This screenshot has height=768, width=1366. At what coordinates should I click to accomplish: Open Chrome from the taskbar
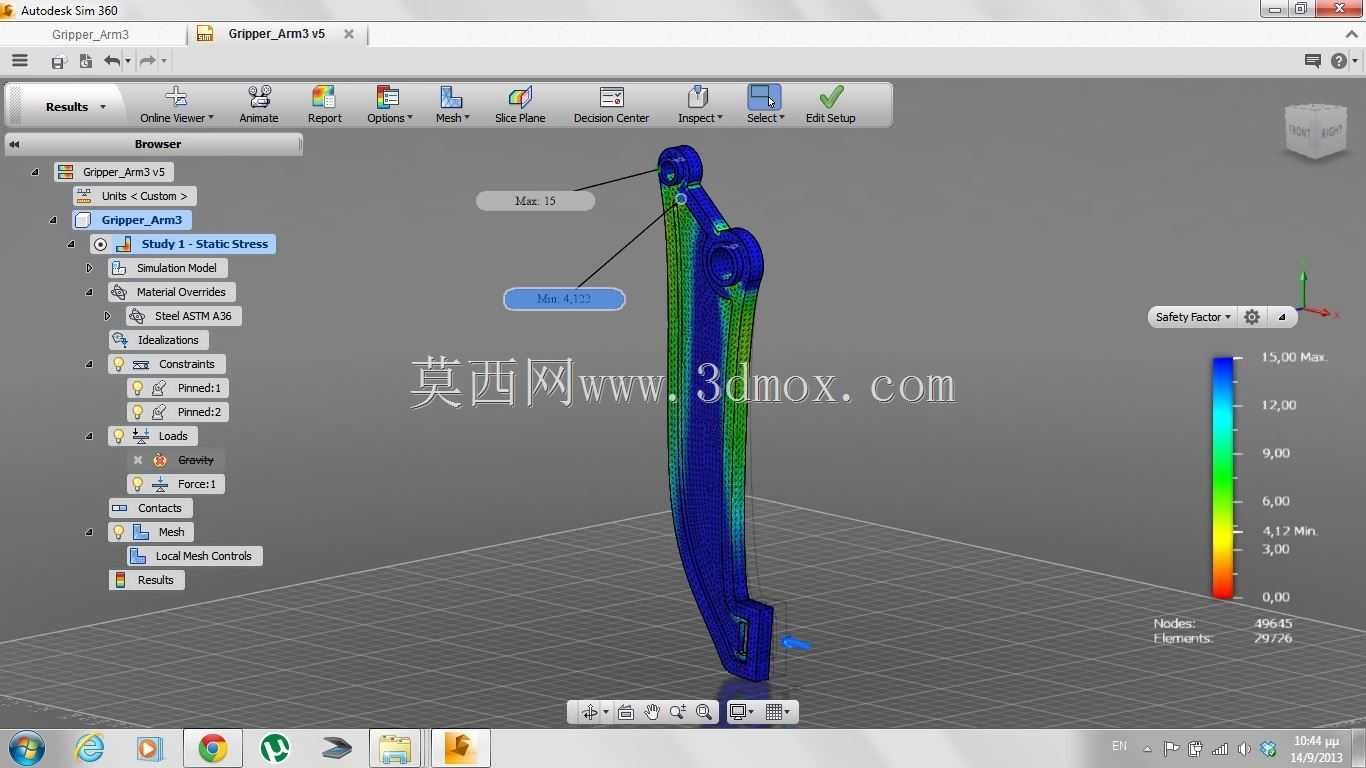[212, 748]
